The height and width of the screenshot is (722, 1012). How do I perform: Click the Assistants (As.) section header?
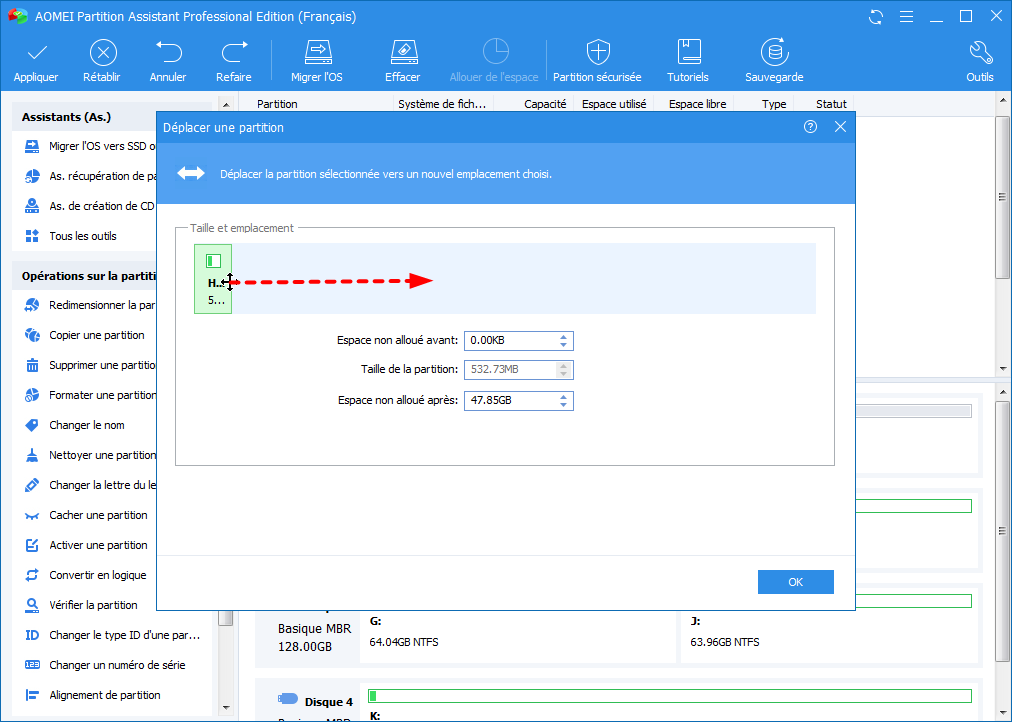(66, 117)
